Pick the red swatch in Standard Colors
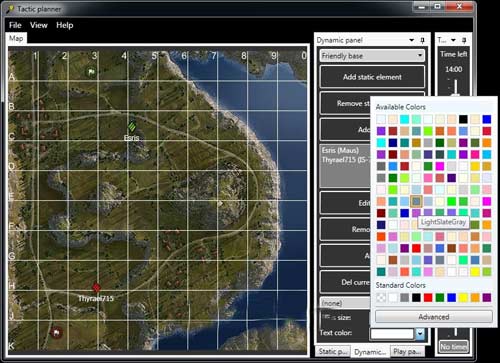The height and width of the screenshot is (363, 500). click(428, 297)
